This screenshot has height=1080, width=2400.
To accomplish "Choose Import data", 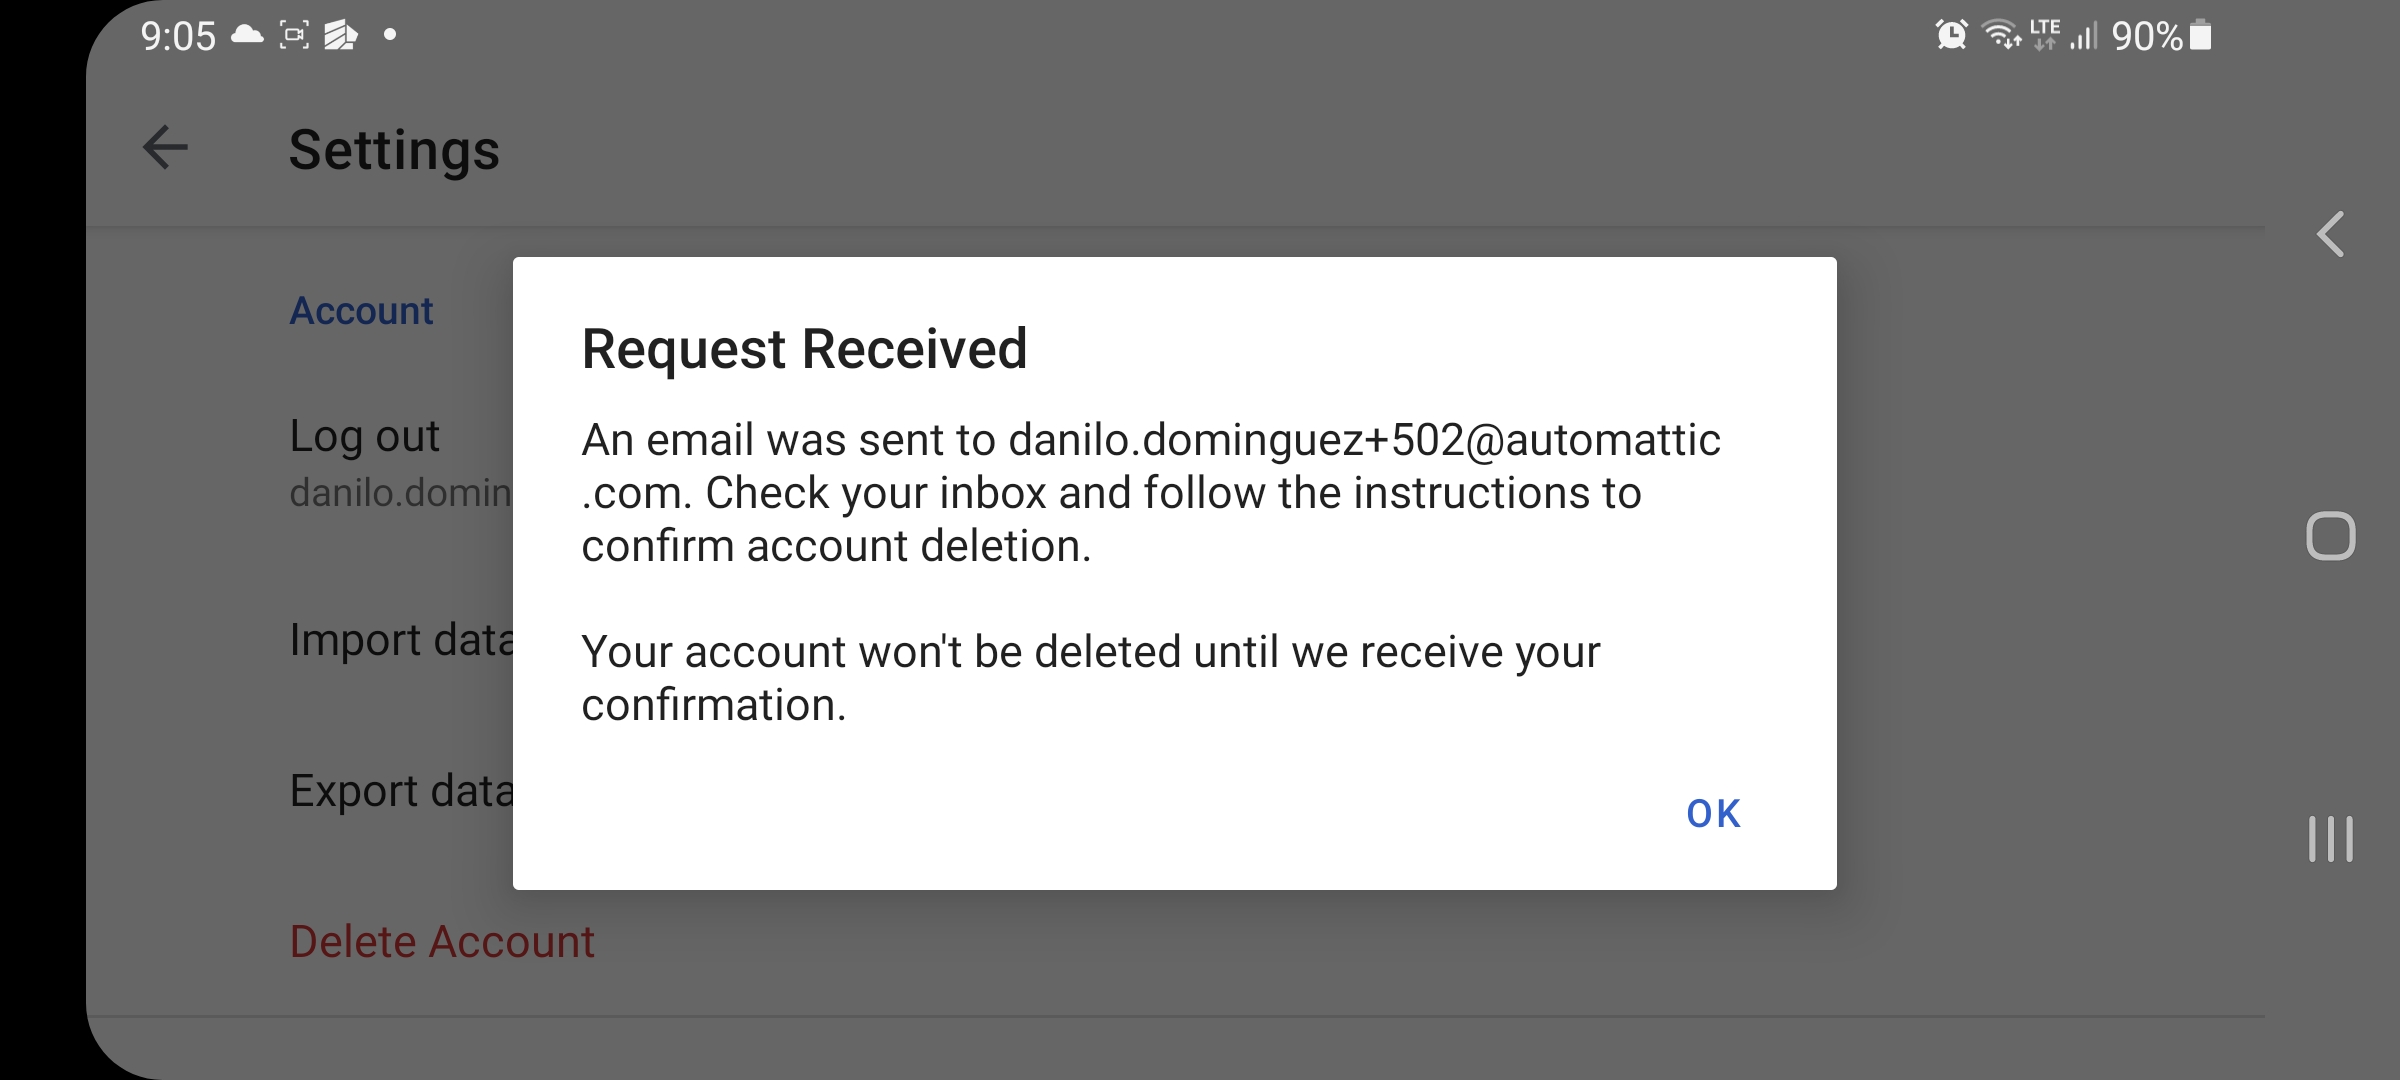I will pyautogui.click(x=405, y=638).
